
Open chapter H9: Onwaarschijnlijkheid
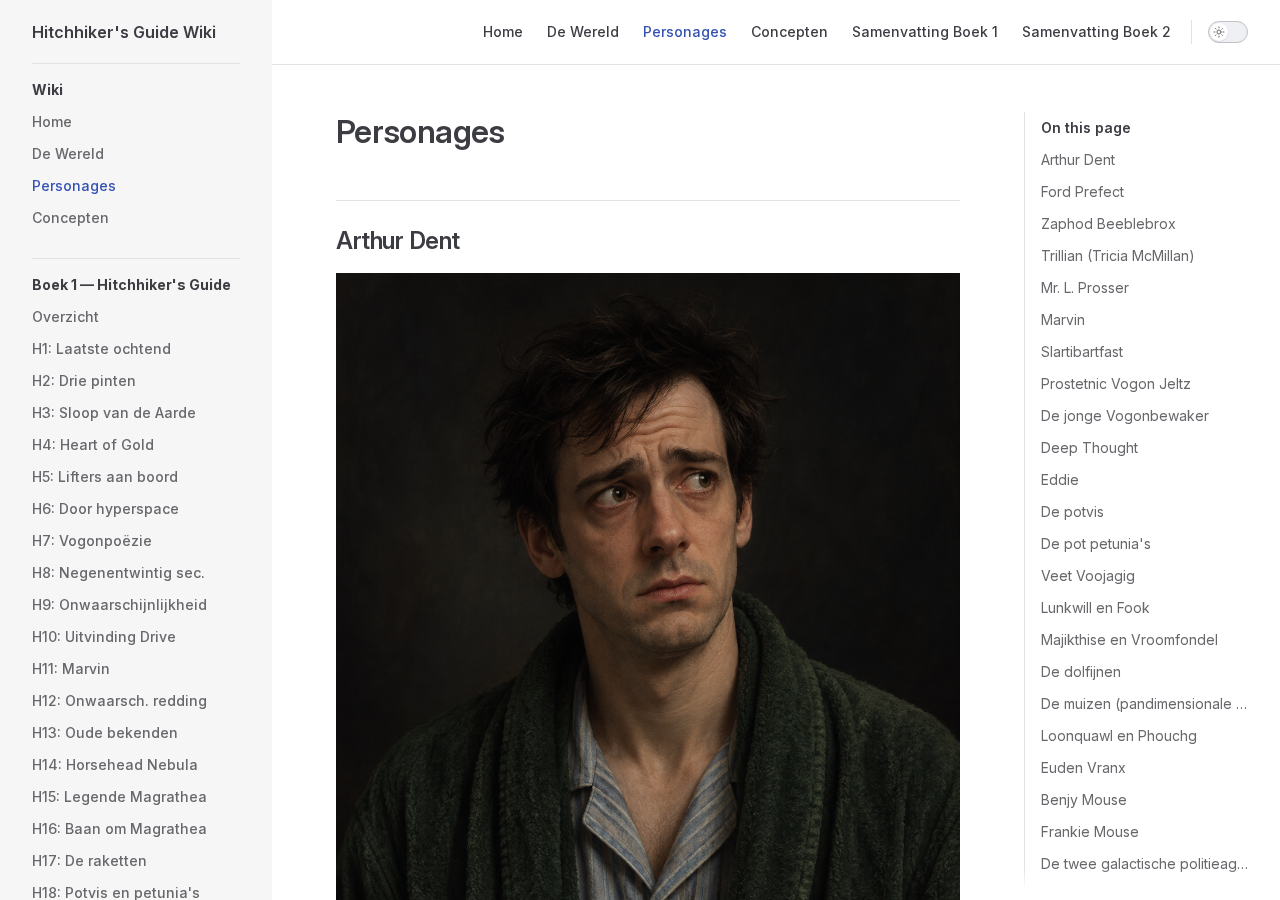(x=119, y=605)
